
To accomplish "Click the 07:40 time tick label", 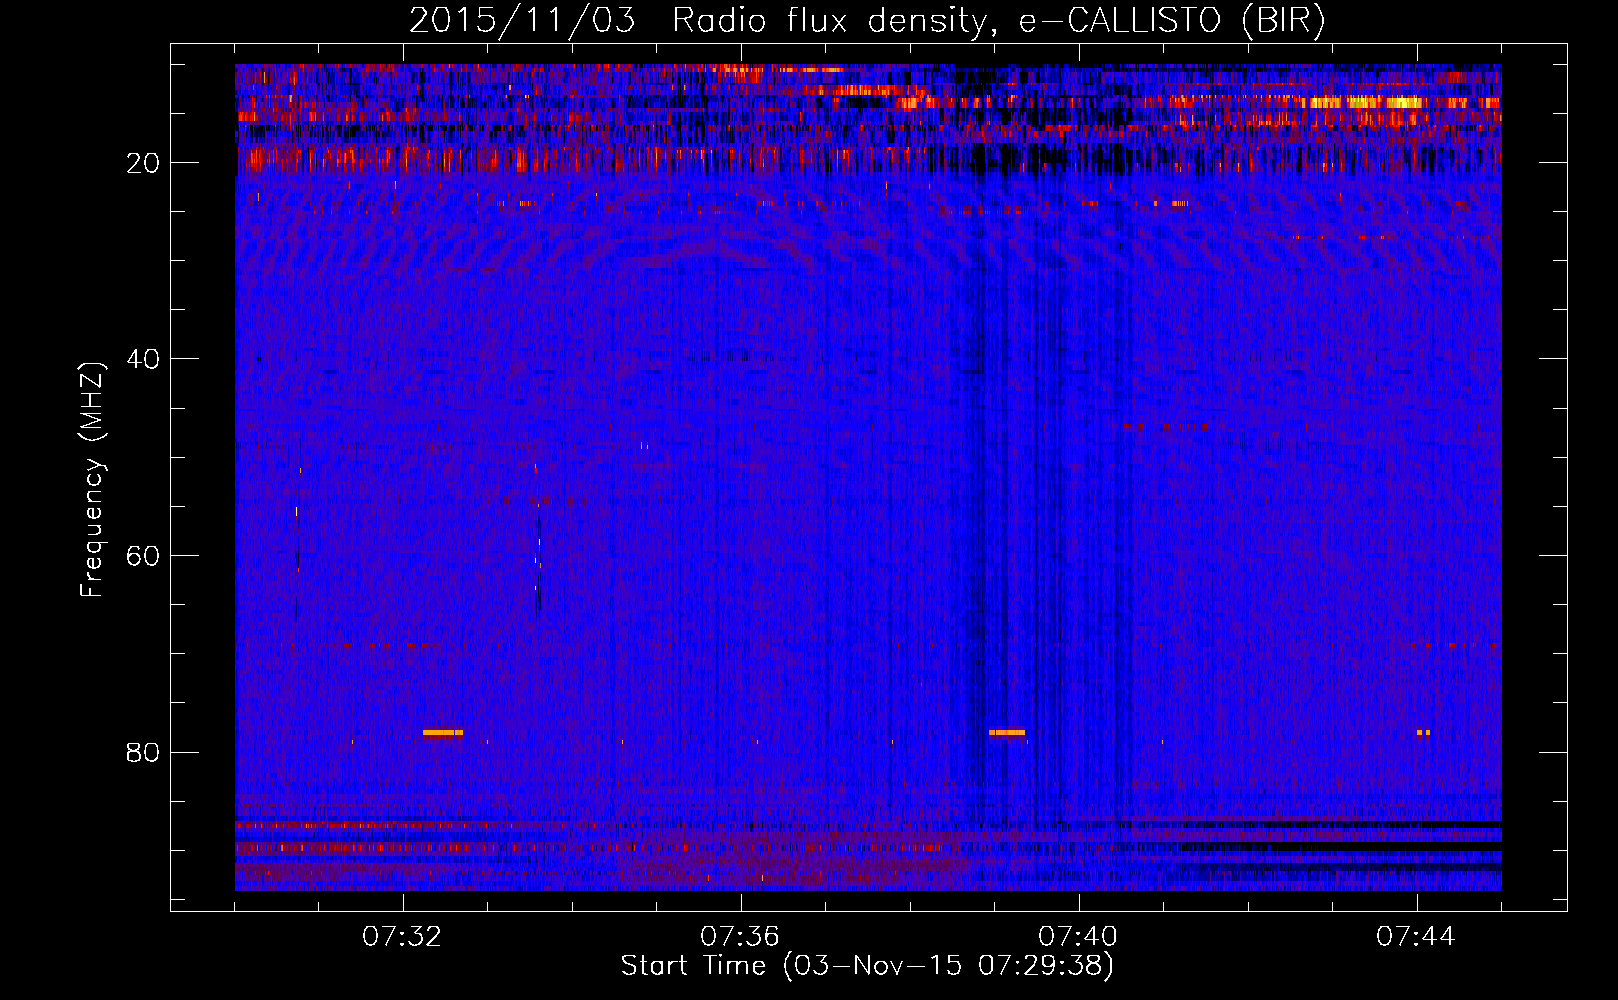I will 1078,937.
